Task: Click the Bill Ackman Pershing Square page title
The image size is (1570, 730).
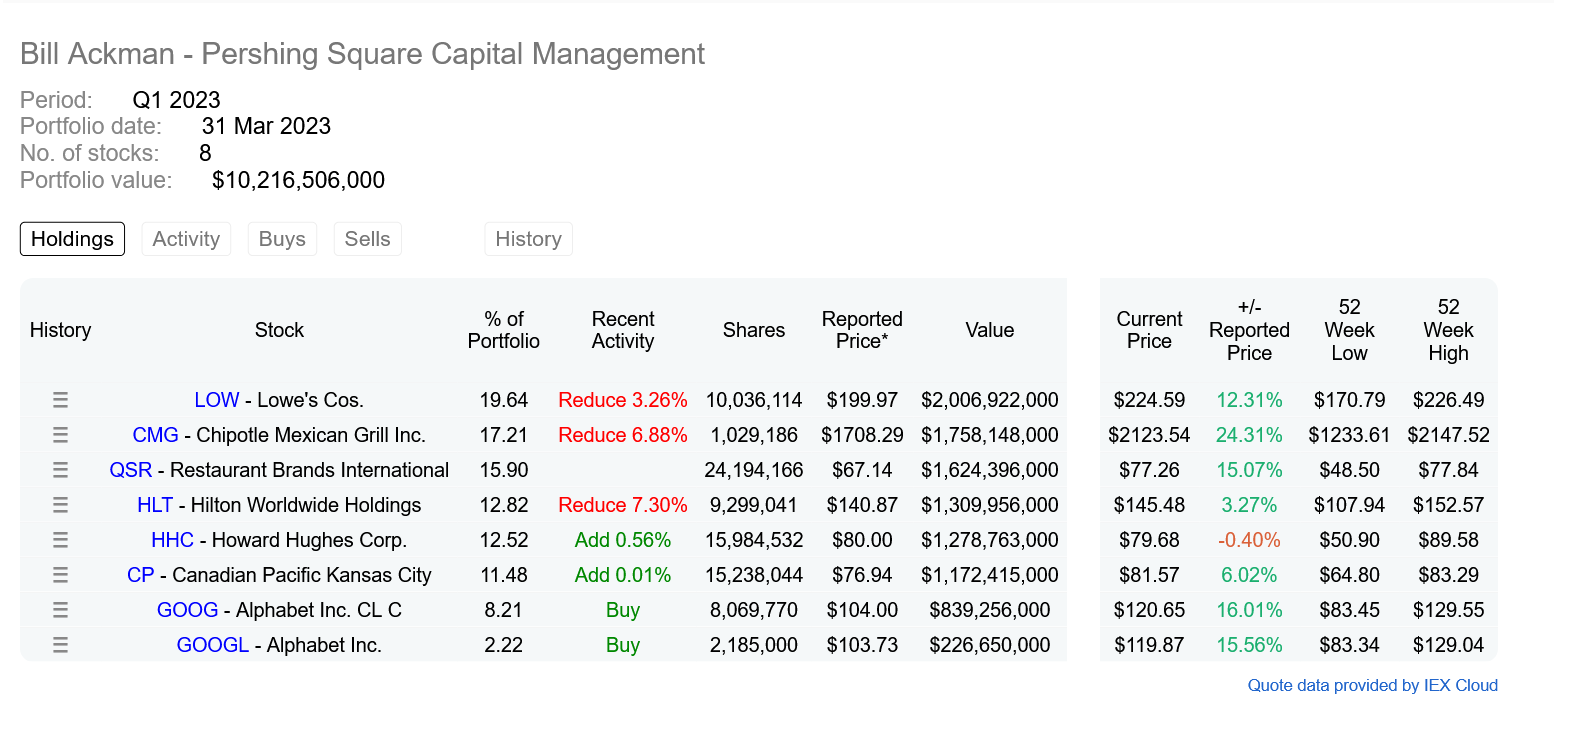Action: click(362, 54)
